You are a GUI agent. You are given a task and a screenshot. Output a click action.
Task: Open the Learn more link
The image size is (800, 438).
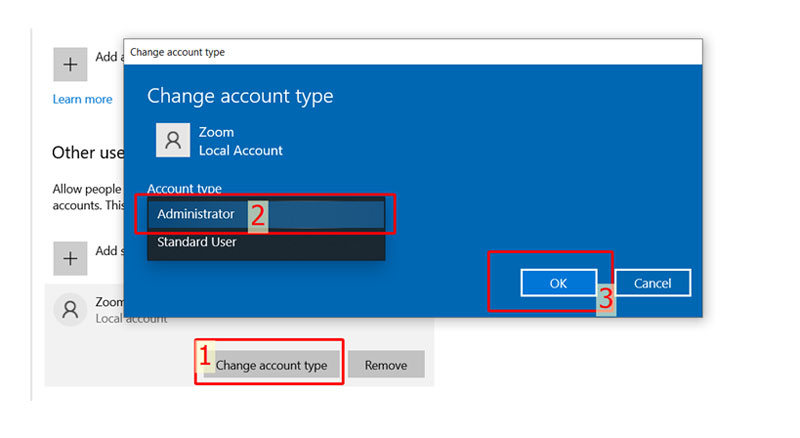click(82, 99)
